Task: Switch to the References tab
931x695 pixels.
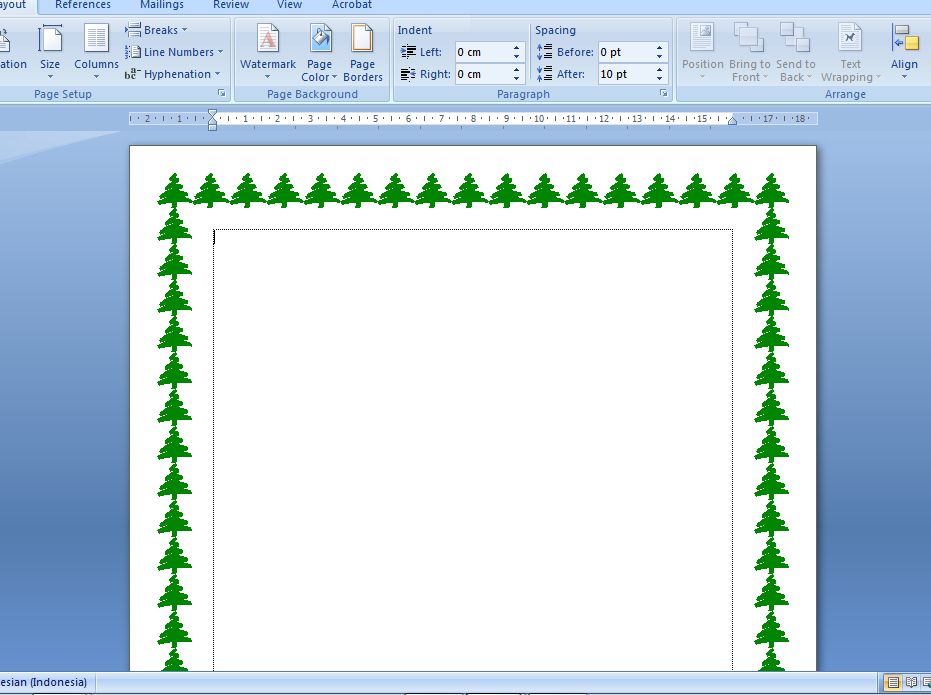Action: (83, 5)
